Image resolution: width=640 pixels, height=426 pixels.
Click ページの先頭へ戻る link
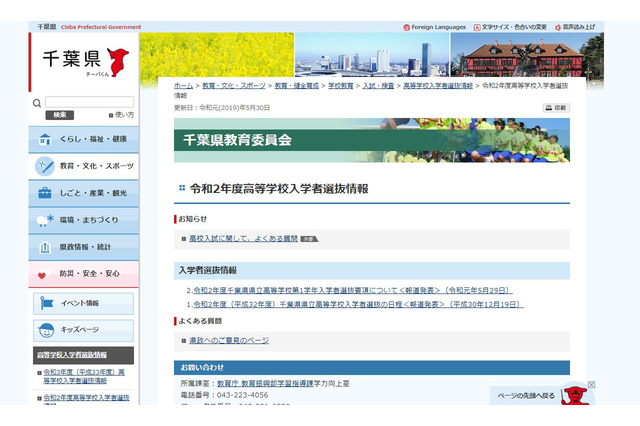[x=526, y=396]
